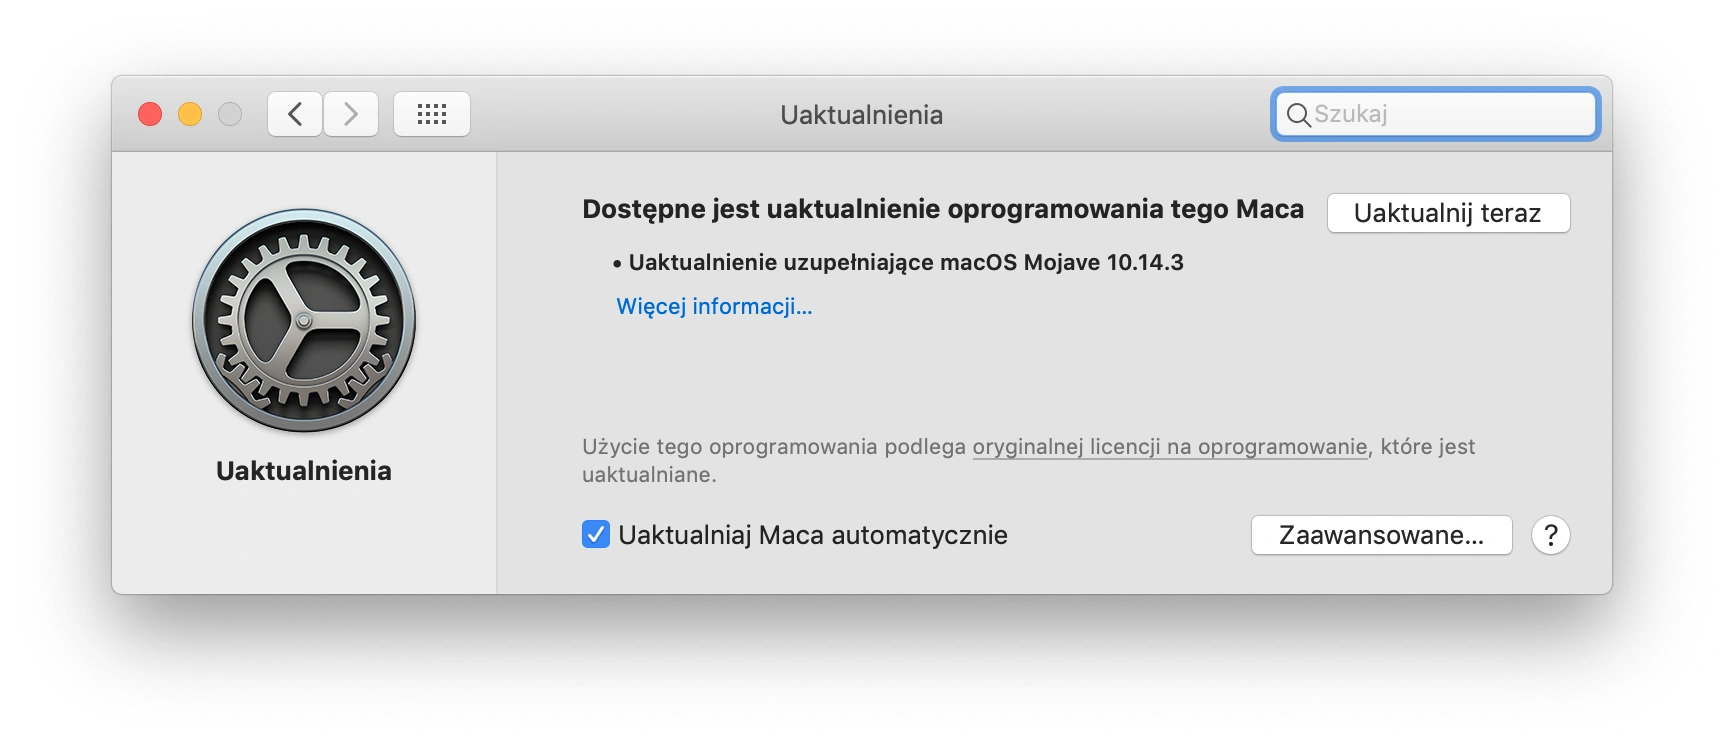The width and height of the screenshot is (1724, 742).
Task: Toggle the Uaktualniaj Maca automatycznie checkbox
Action: [596, 535]
